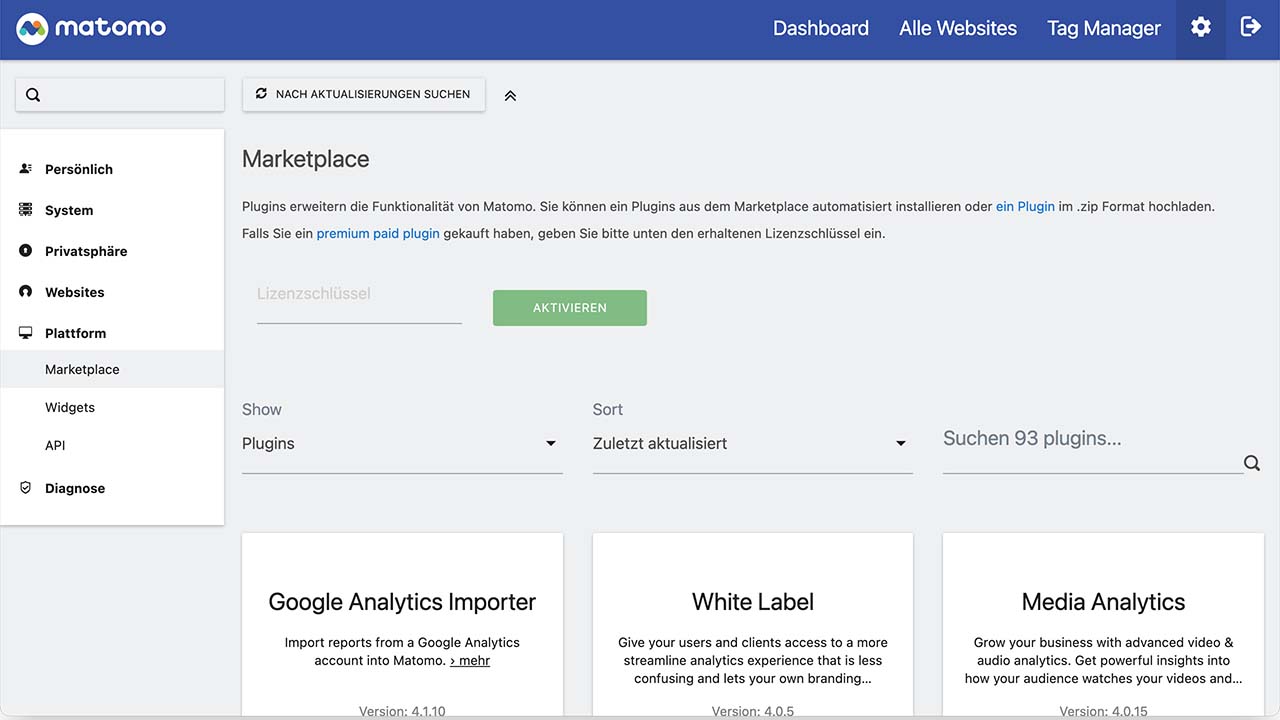Open White Label plugin title
The height and width of the screenshot is (720, 1280).
(x=753, y=602)
